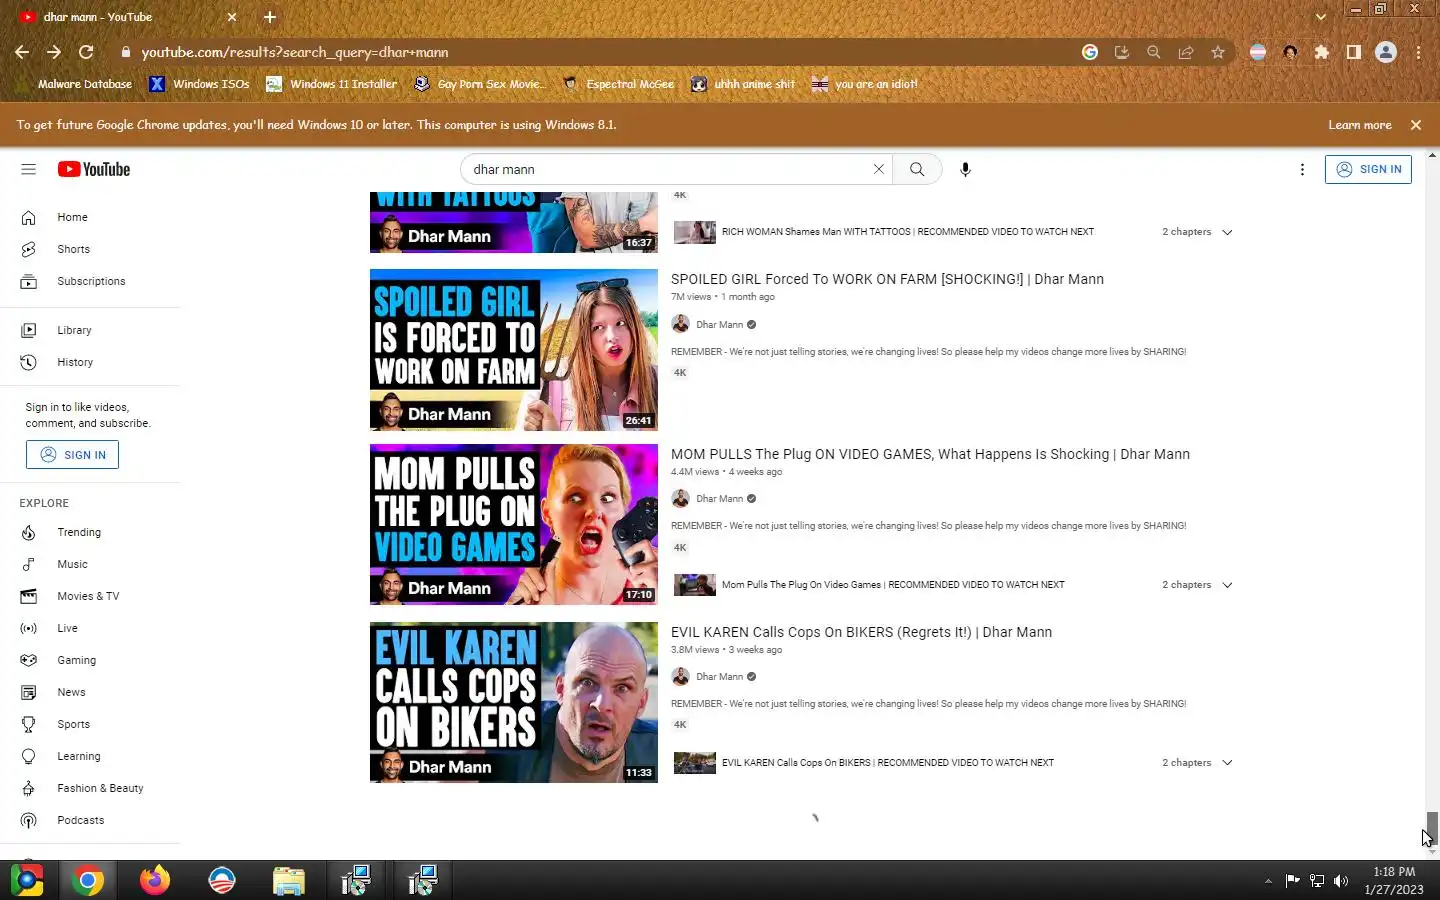Click the Fashion & Beauty icon
This screenshot has width=1440, height=900.
[29, 788]
